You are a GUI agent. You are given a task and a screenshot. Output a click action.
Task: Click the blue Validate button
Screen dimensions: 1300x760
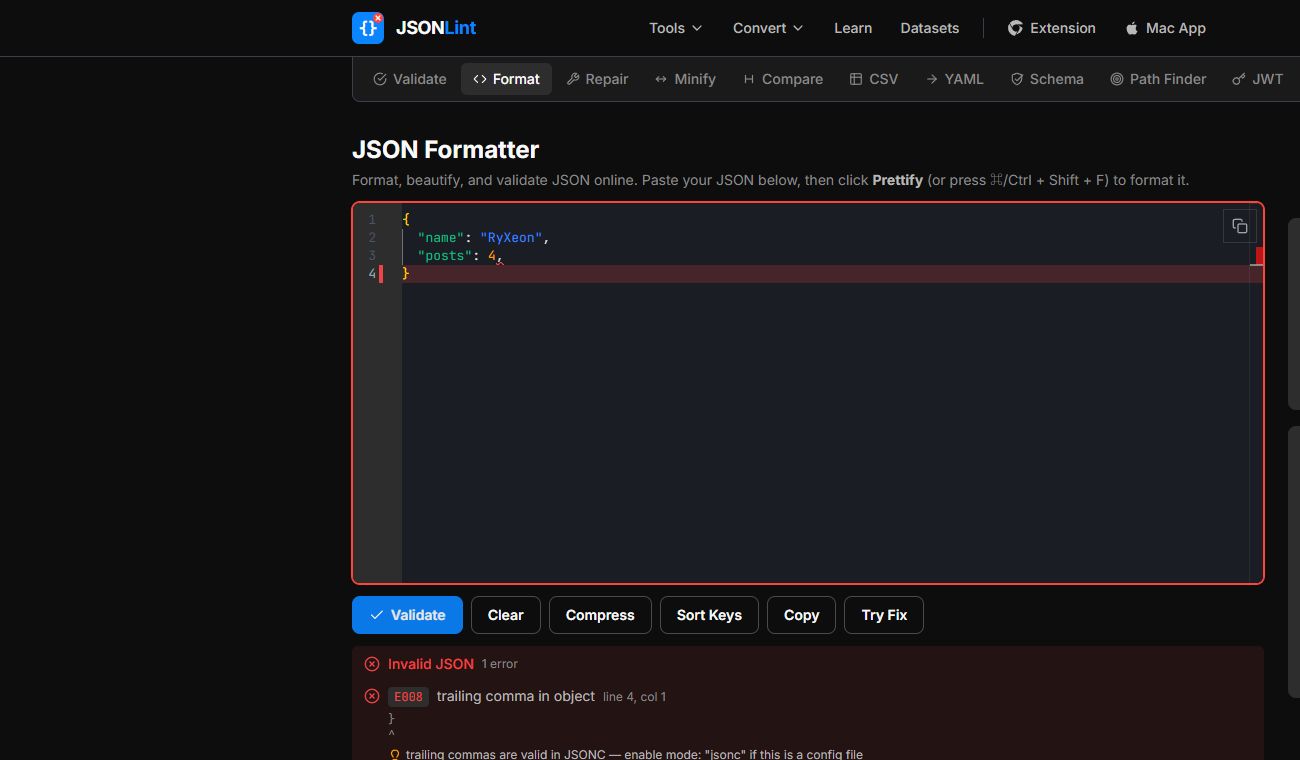pyautogui.click(x=407, y=615)
